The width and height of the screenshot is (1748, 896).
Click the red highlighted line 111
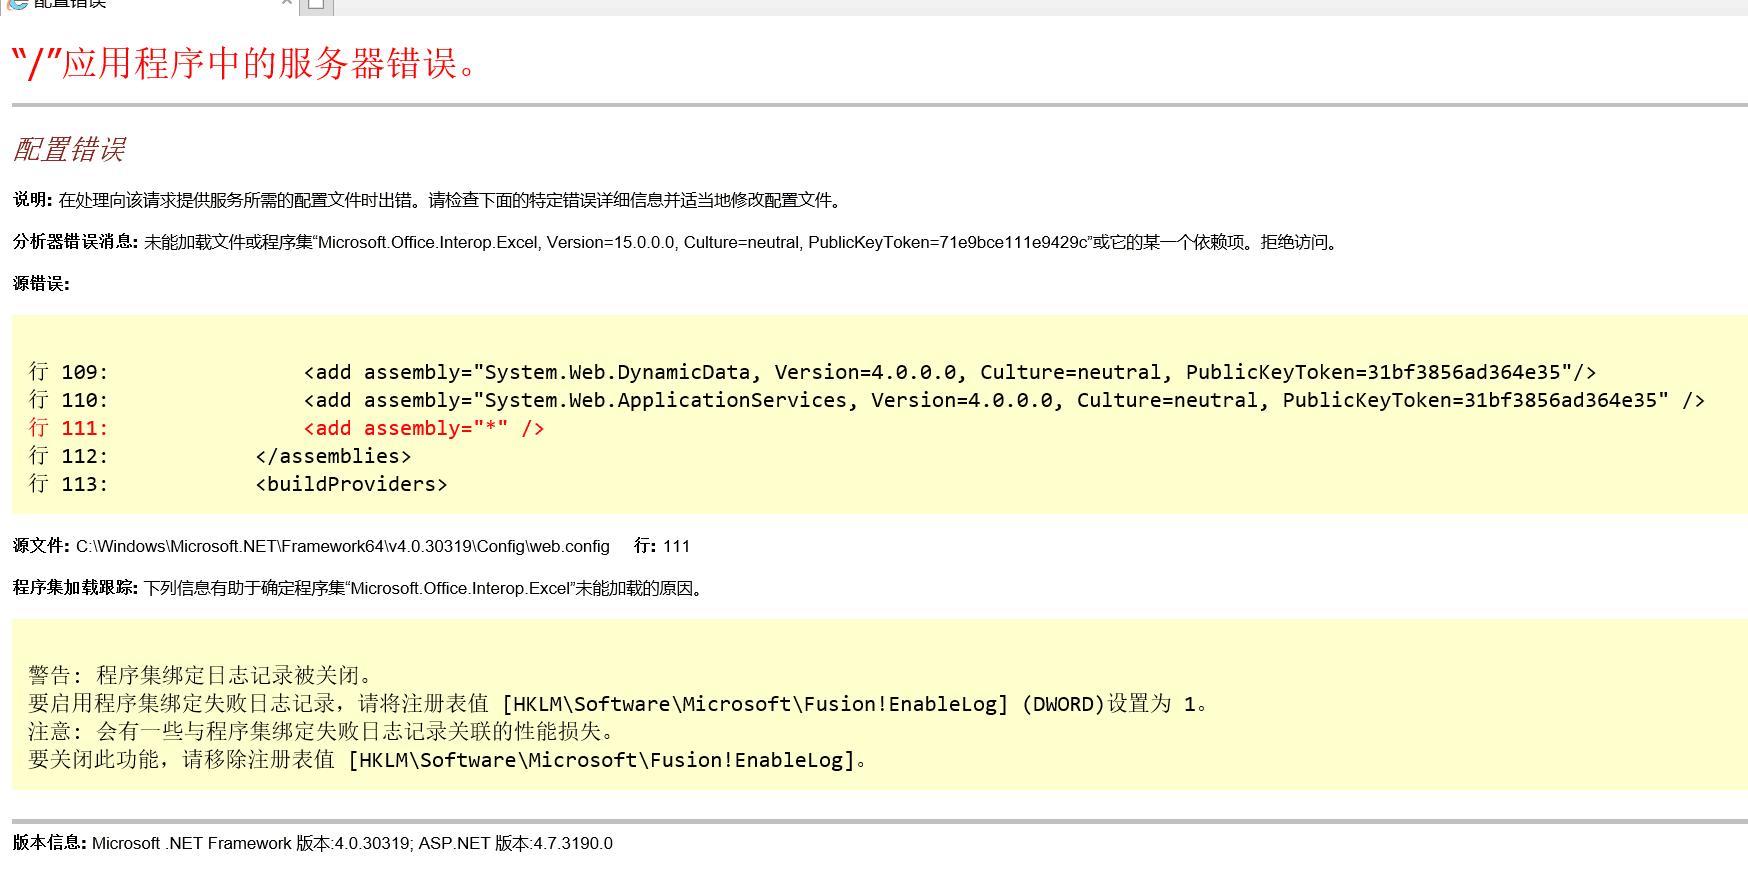[424, 428]
